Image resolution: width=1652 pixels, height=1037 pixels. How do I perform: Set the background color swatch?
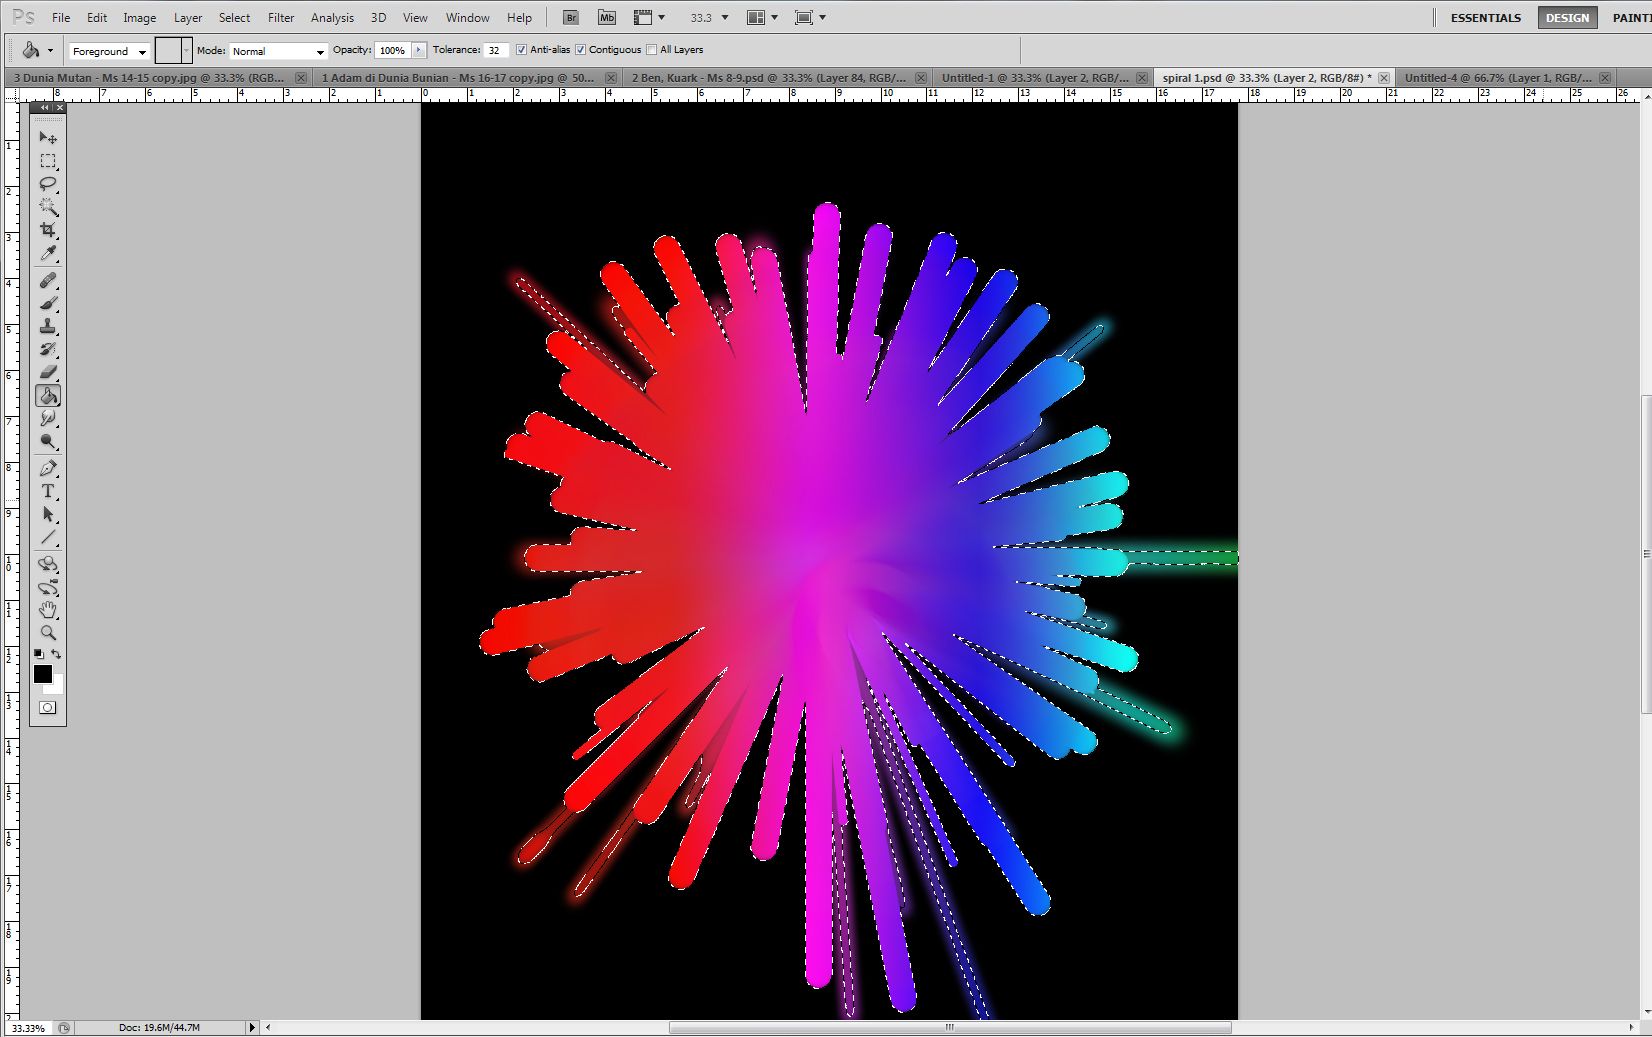click(56, 688)
